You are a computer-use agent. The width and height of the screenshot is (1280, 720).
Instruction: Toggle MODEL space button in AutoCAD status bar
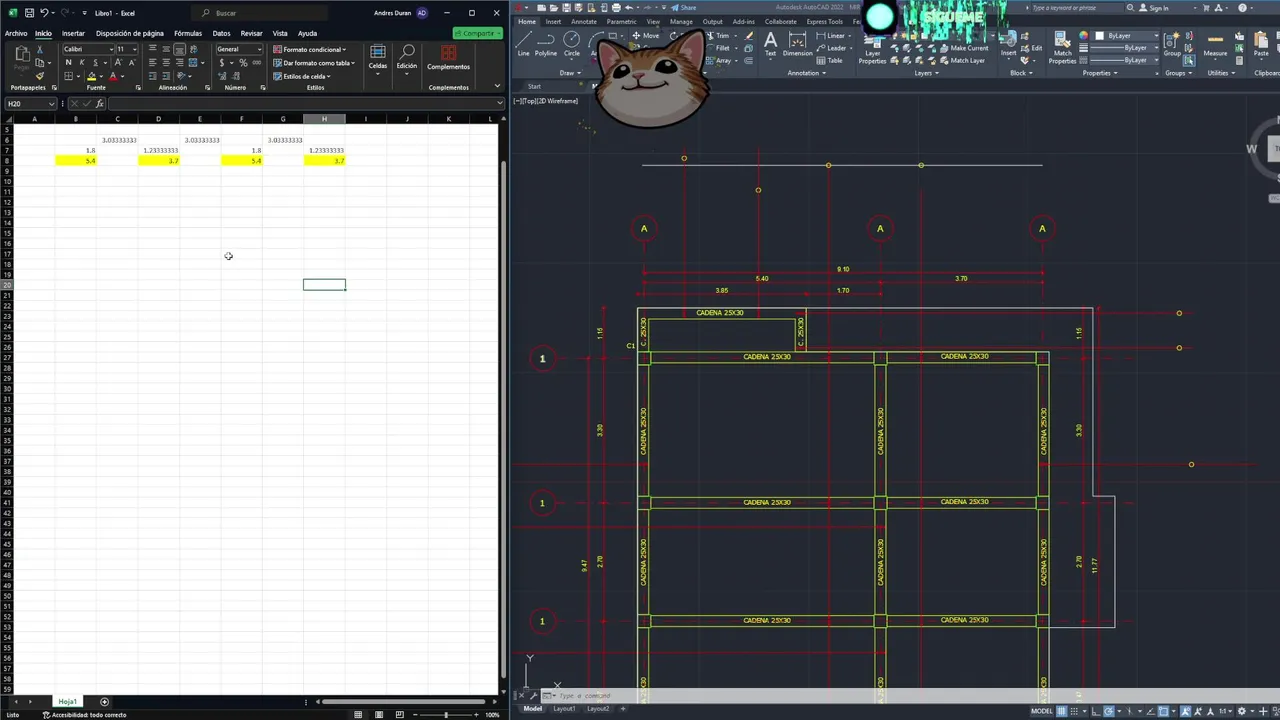click(x=1041, y=711)
